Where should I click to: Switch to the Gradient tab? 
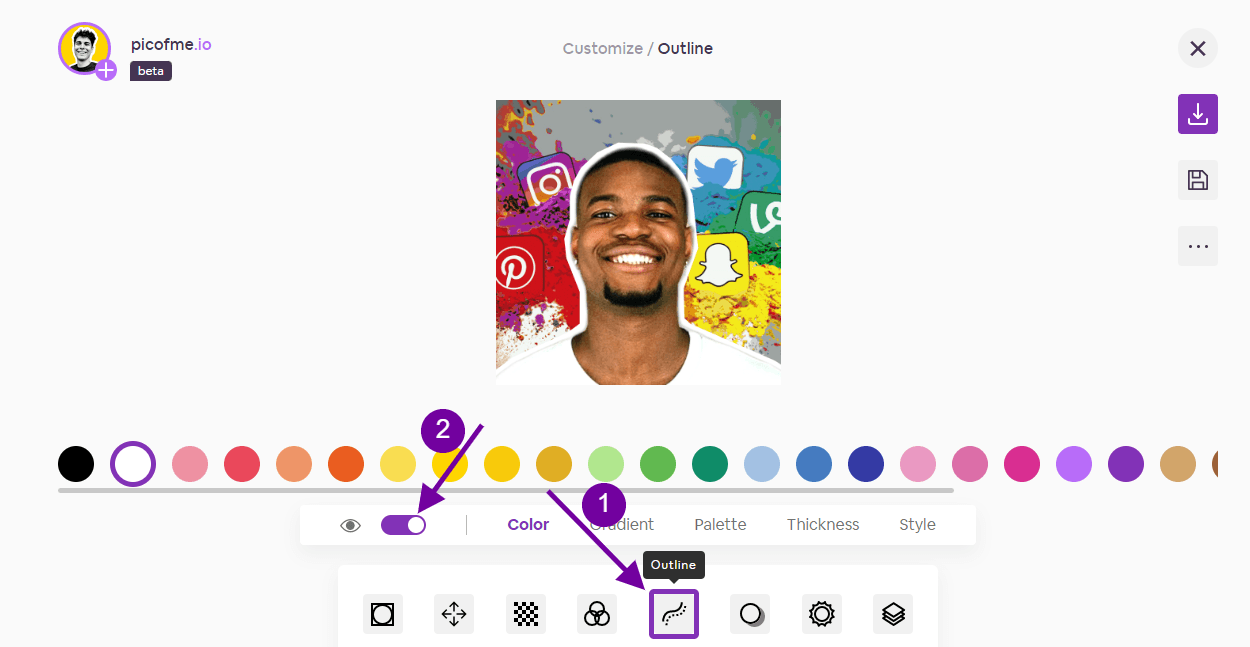622,525
